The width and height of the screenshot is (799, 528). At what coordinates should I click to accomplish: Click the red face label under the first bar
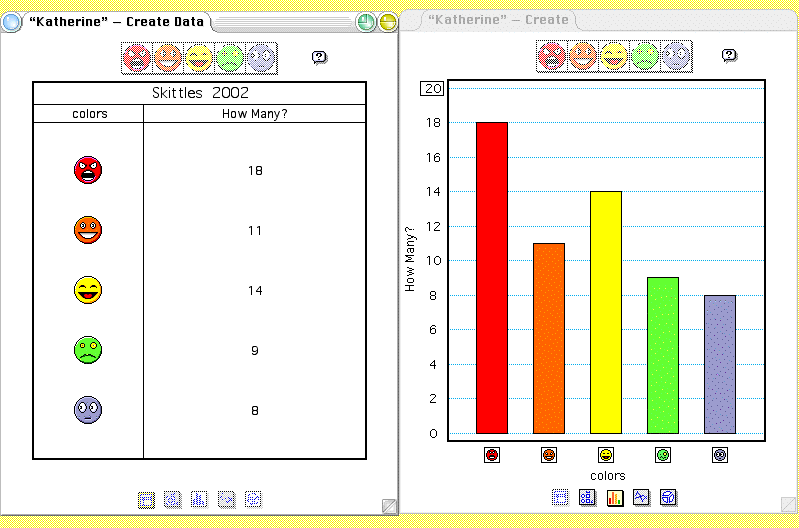coord(492,455)
